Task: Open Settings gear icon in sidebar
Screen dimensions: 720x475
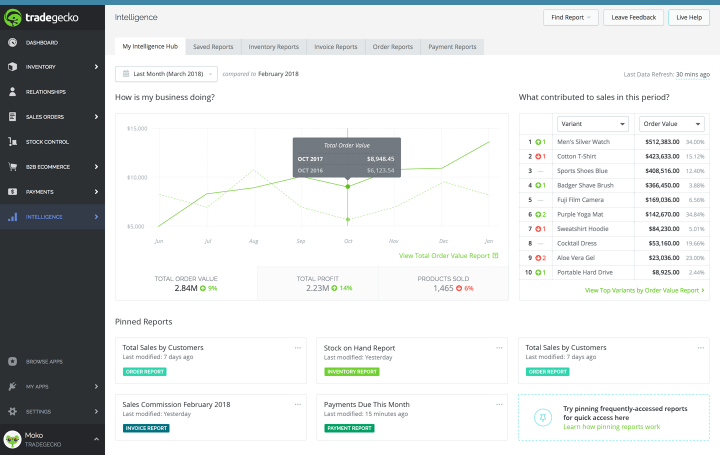Action: [12, 411]
